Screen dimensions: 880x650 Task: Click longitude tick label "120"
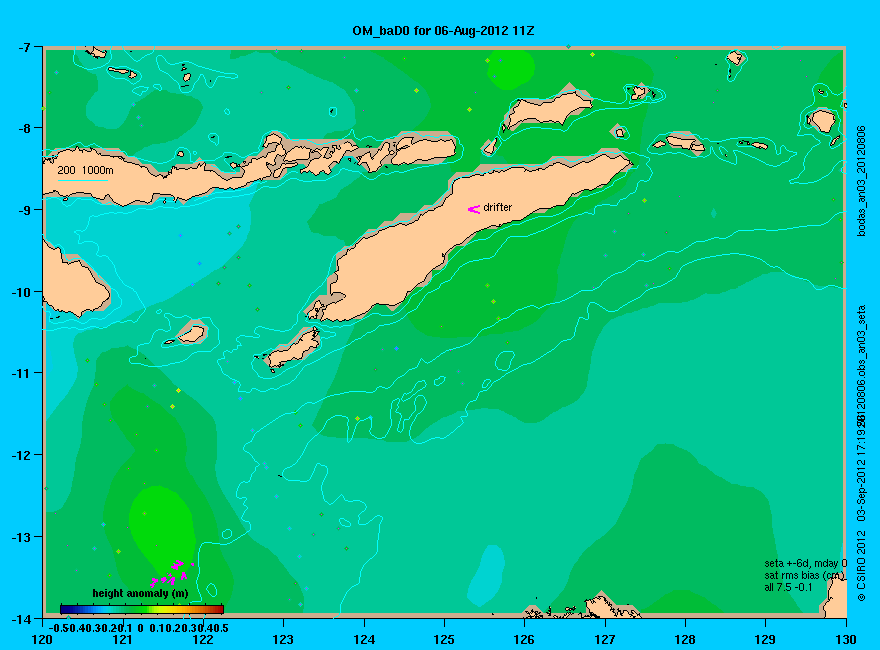(x=42, y=639)
